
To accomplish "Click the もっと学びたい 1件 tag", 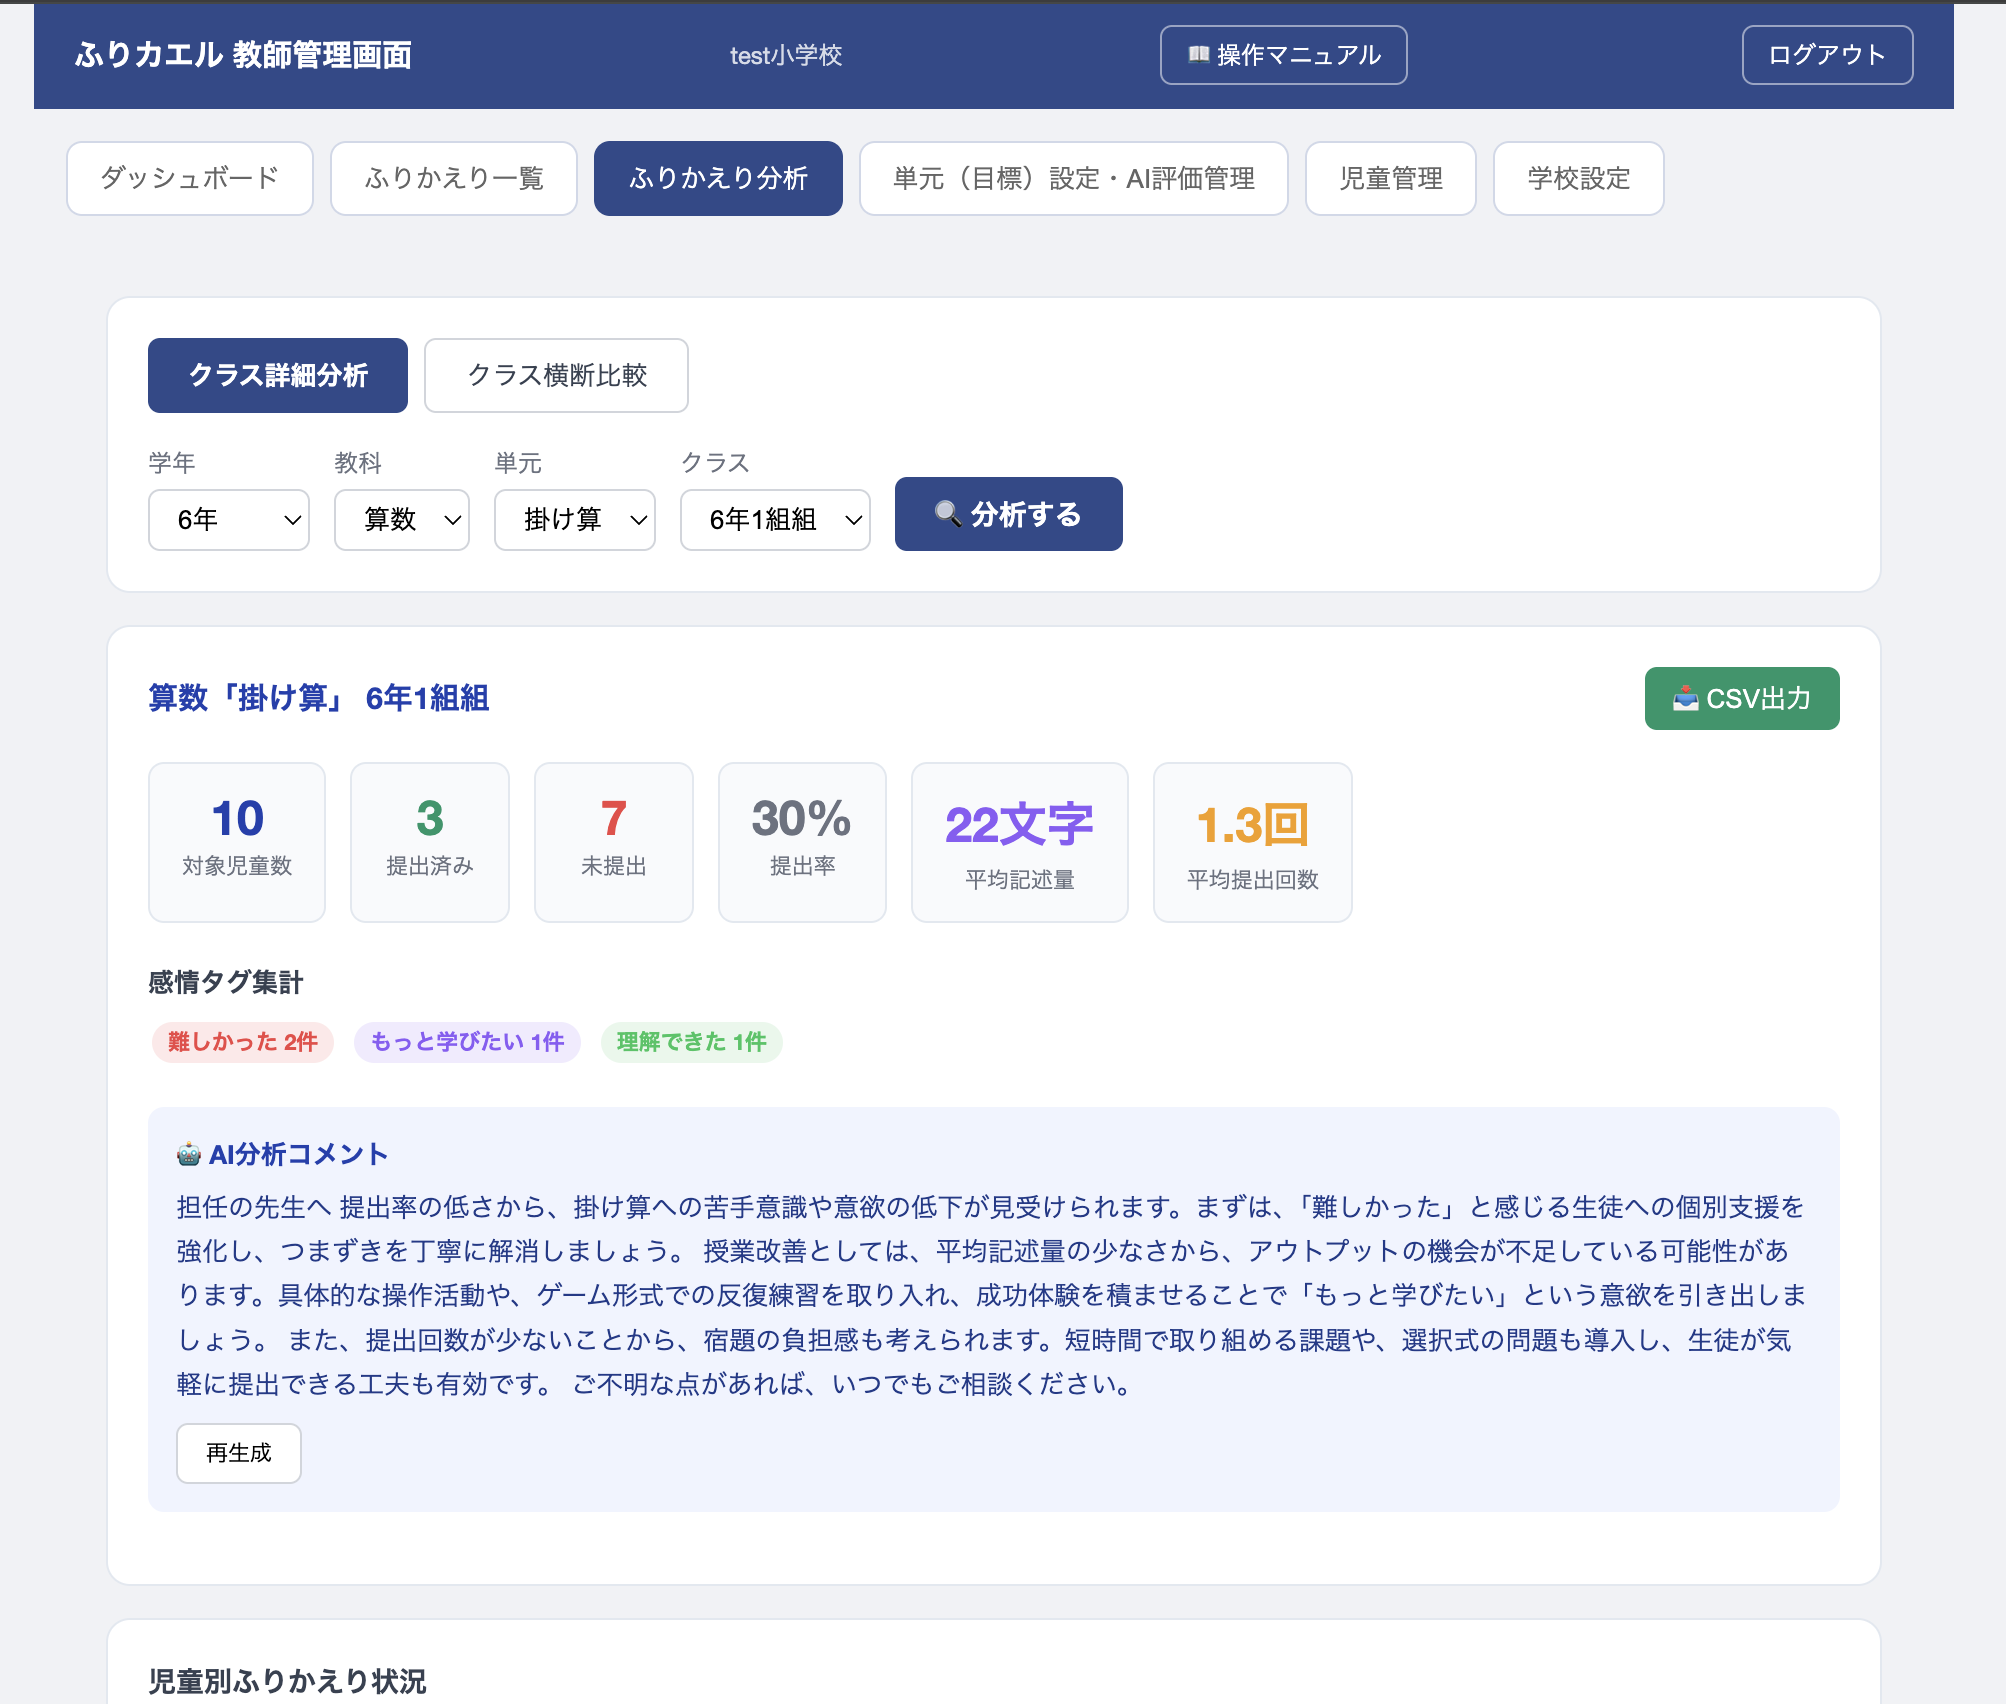I will click(x=467, y=1042).
